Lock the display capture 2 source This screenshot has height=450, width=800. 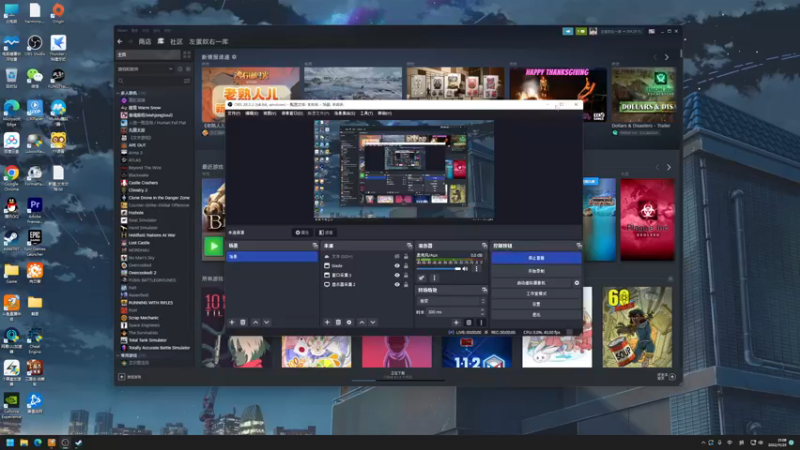coord(406,284)
